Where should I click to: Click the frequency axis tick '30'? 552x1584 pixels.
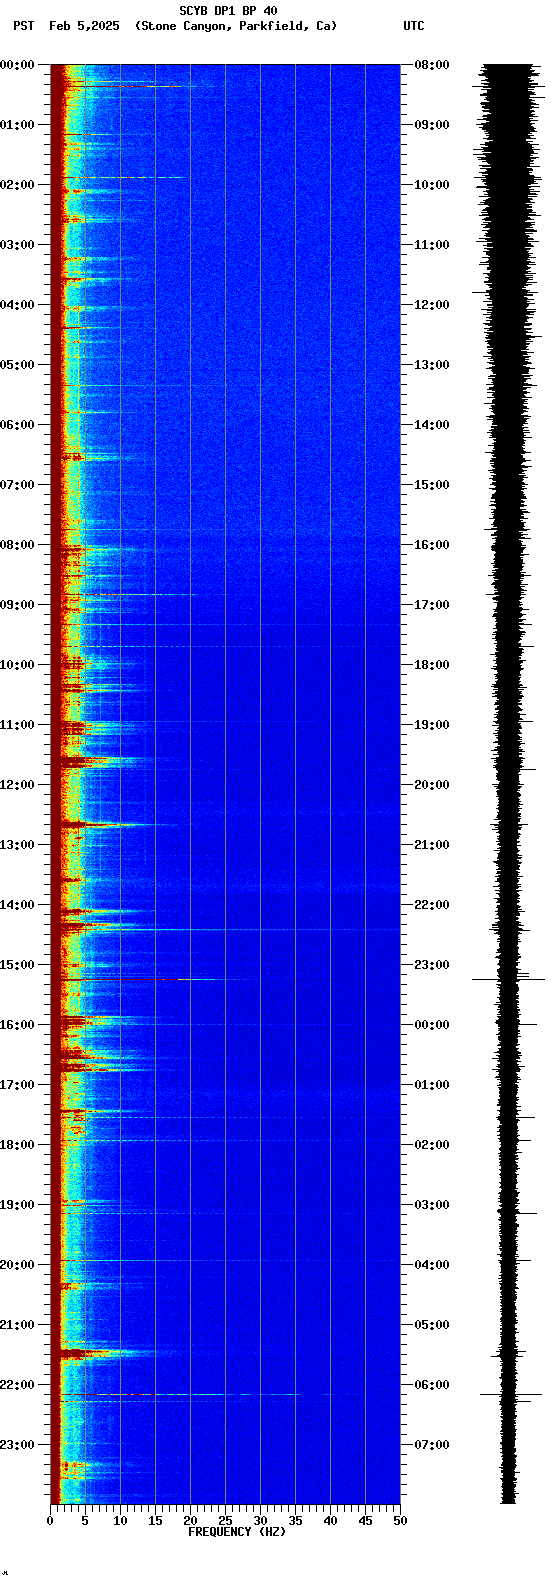(260, 1521)
